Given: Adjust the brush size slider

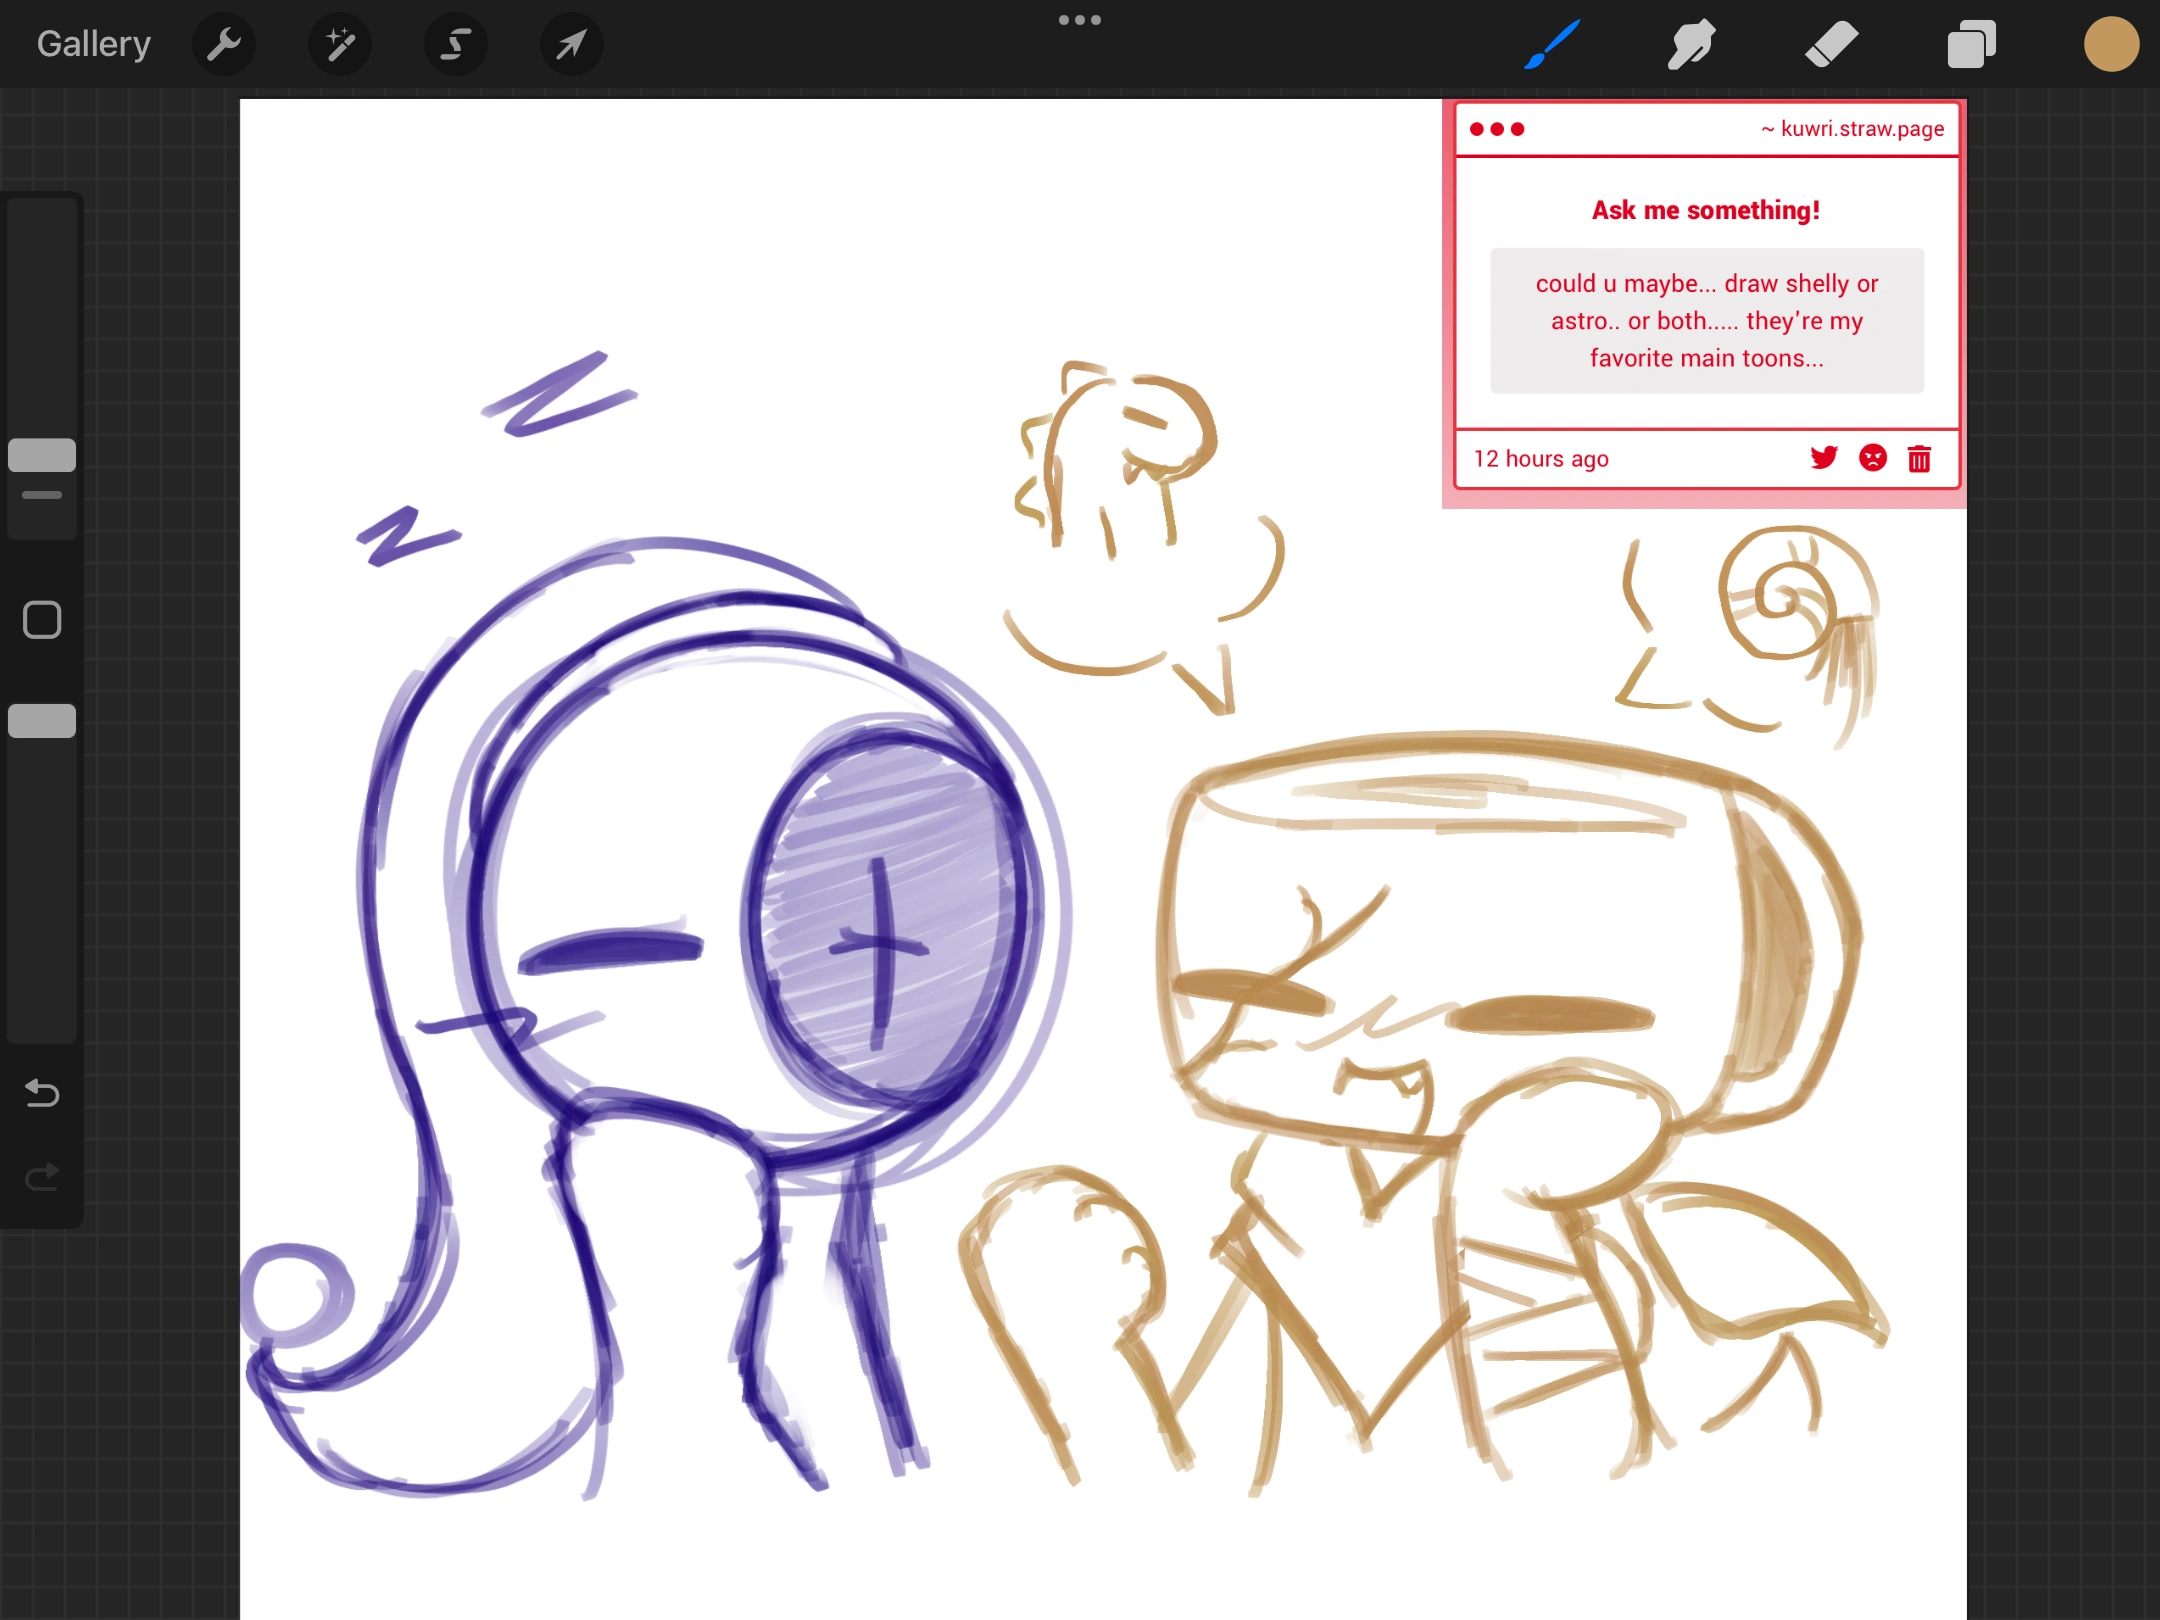Looking at the screenshot, I should click(x=42, y=455).
